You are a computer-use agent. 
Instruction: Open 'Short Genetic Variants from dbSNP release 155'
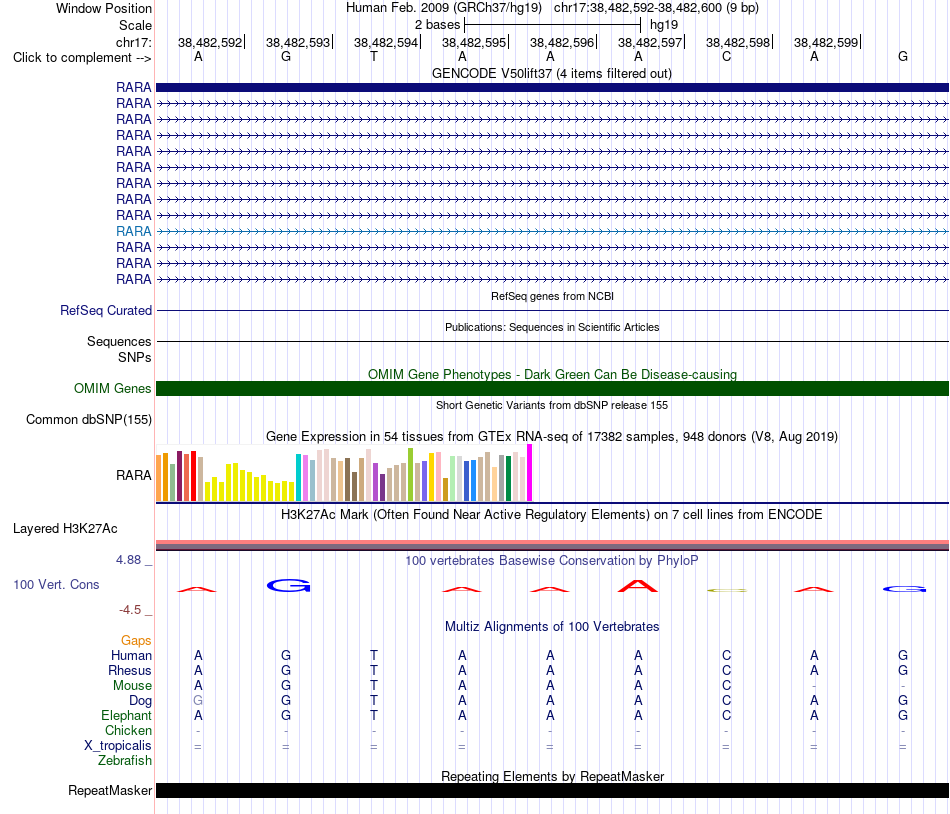(x=552, y=405)
